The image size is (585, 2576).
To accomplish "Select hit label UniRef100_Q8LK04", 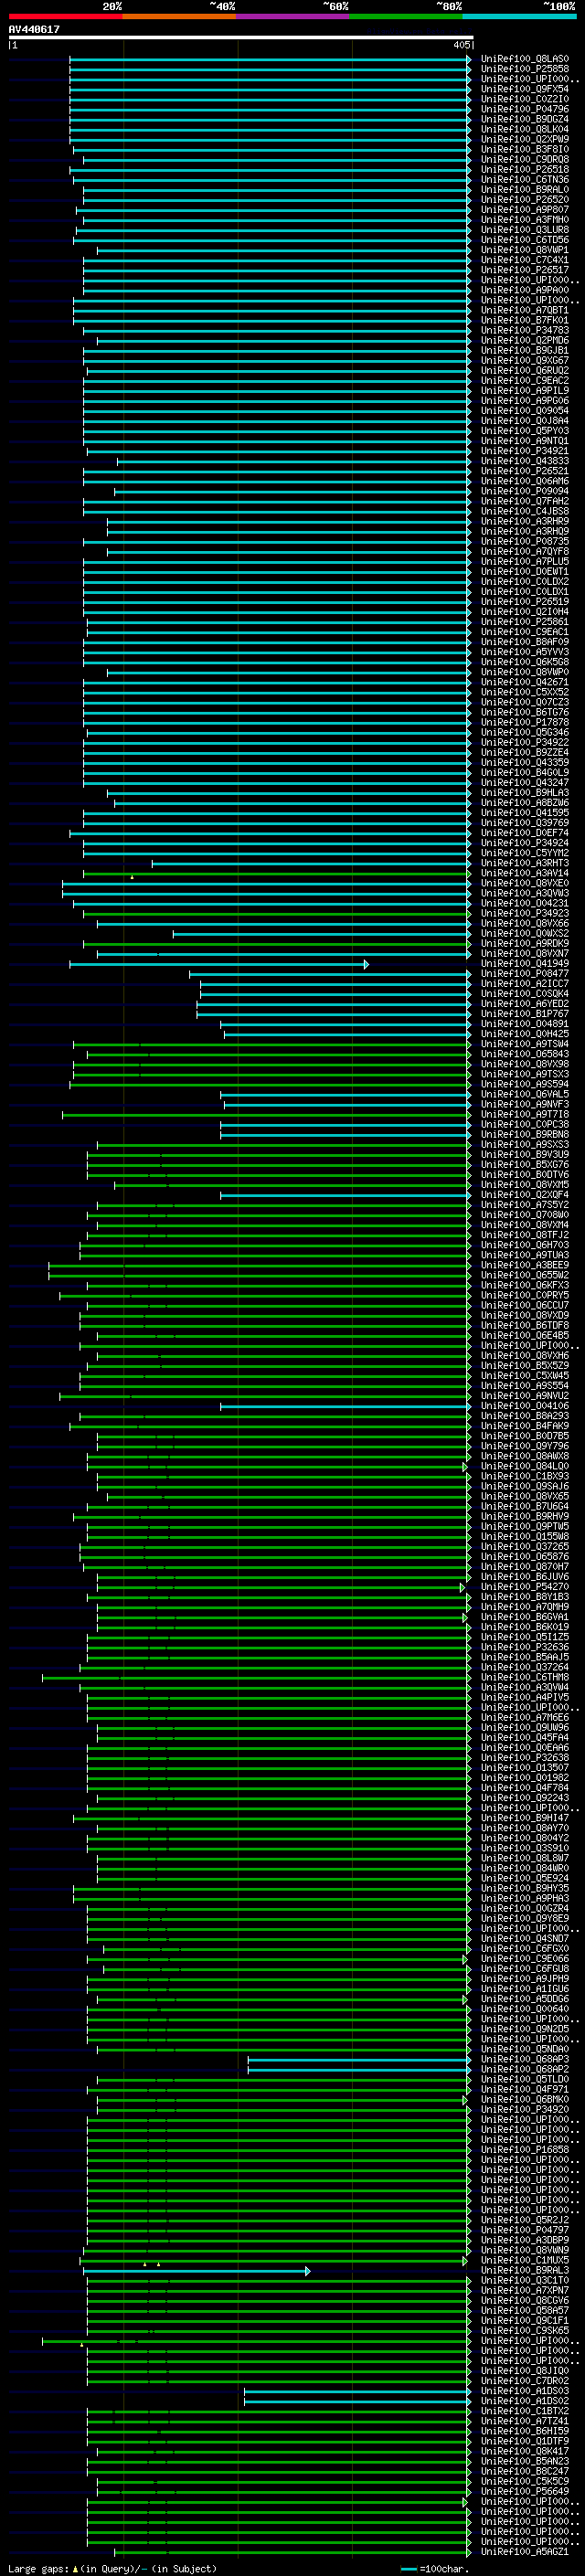I will click(525, 129).
